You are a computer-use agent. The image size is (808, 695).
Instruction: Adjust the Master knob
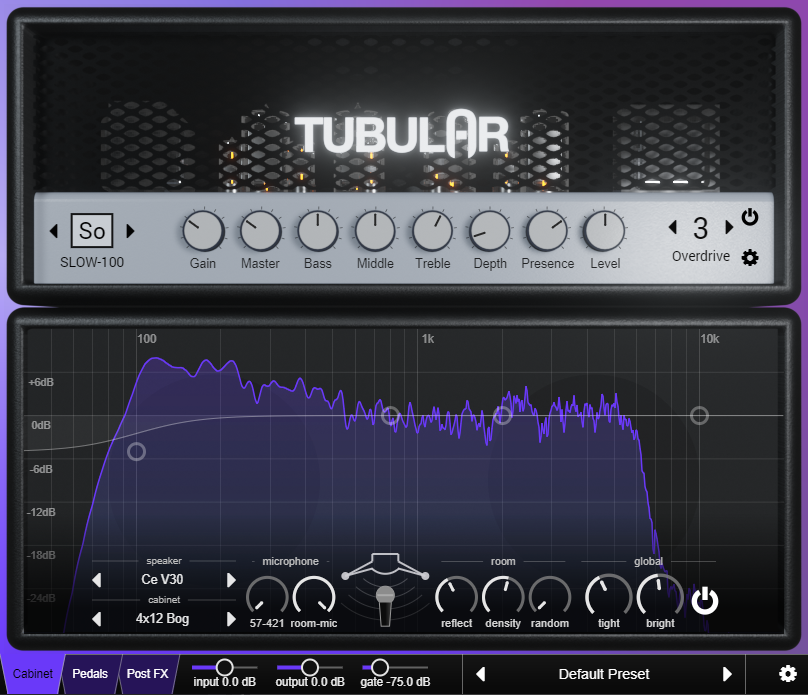tap(261, 231)
